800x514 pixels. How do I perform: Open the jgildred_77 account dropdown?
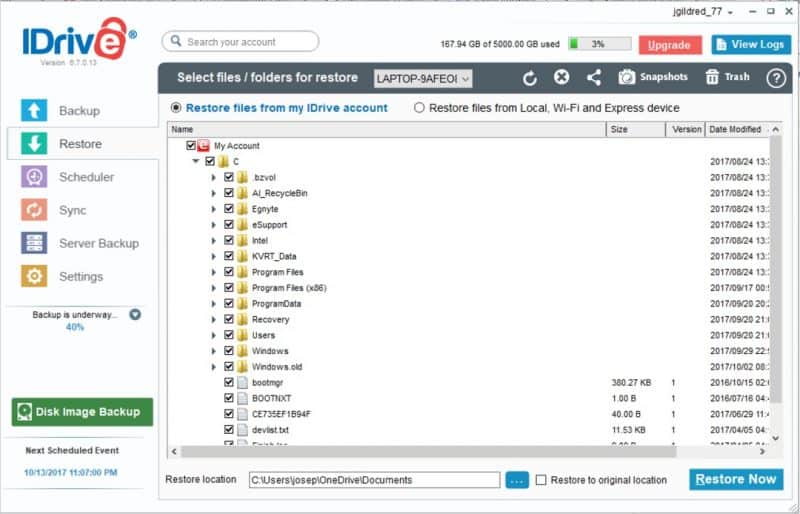[x=703, y=11]
